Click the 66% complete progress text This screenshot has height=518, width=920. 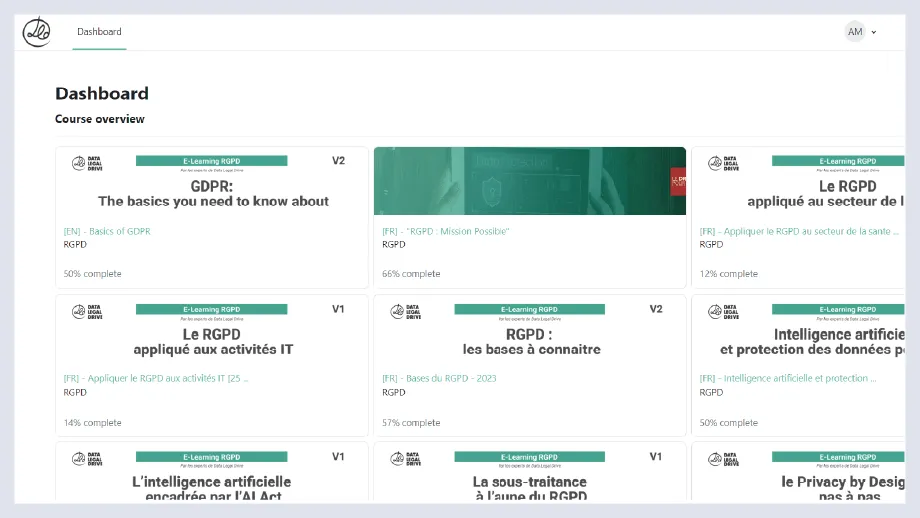click(411, 274)
